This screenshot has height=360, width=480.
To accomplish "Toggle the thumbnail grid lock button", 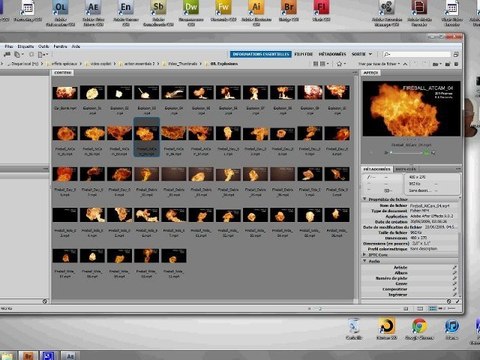I will tap(420, 309).
